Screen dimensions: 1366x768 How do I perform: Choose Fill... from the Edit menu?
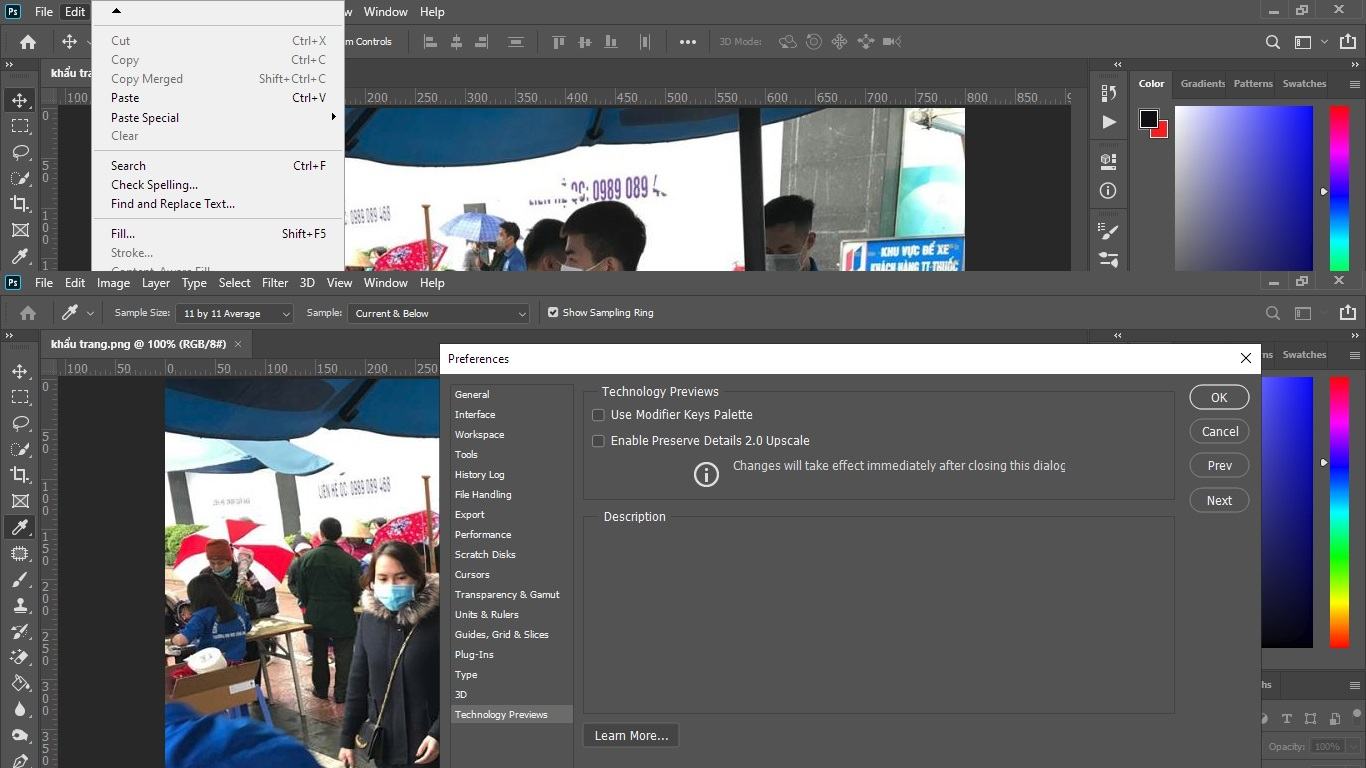click(x=123, y=234)
